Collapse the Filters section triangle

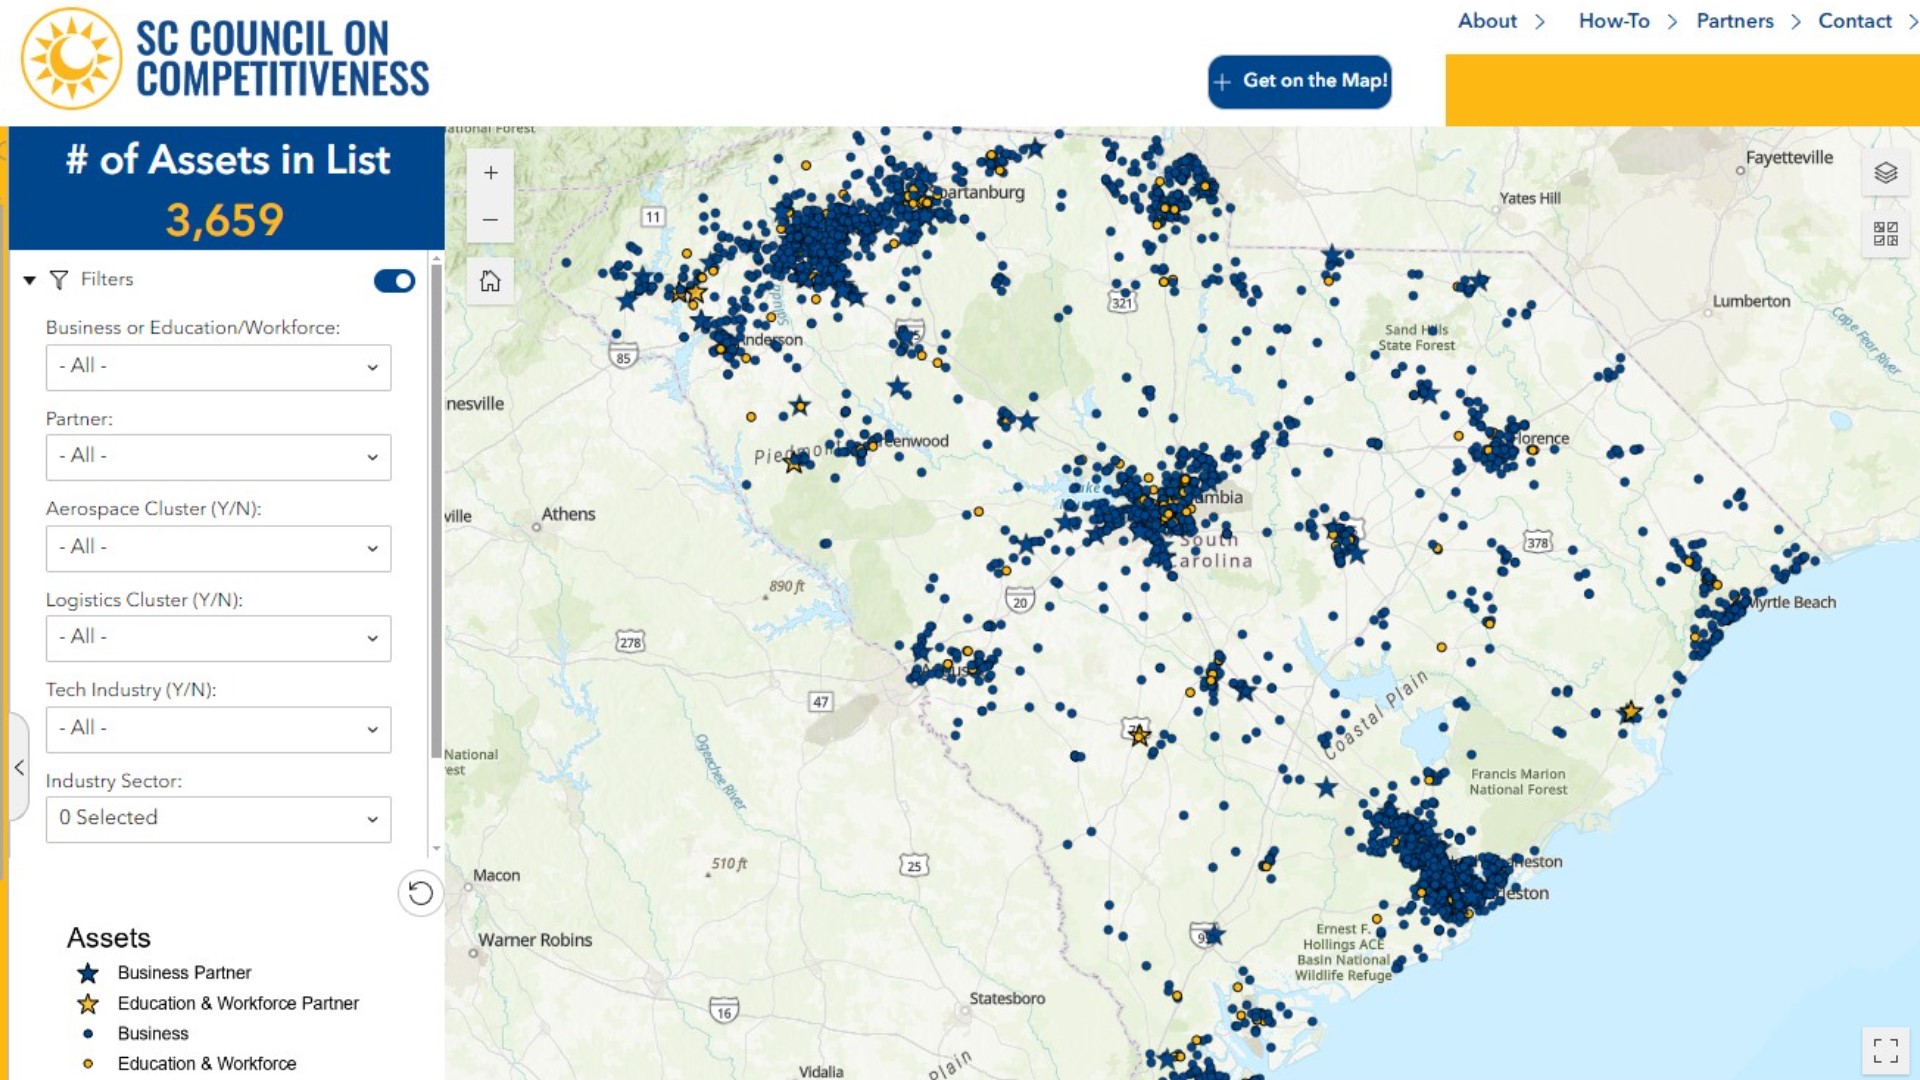[30, 280]
